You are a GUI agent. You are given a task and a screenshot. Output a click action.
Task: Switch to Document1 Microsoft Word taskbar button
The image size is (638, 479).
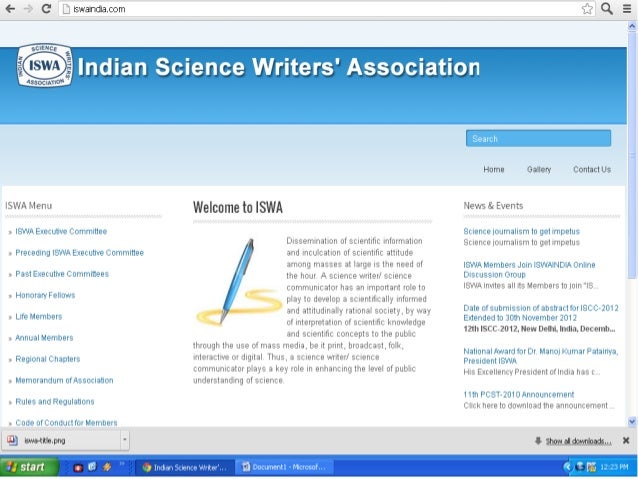[284, 467]
